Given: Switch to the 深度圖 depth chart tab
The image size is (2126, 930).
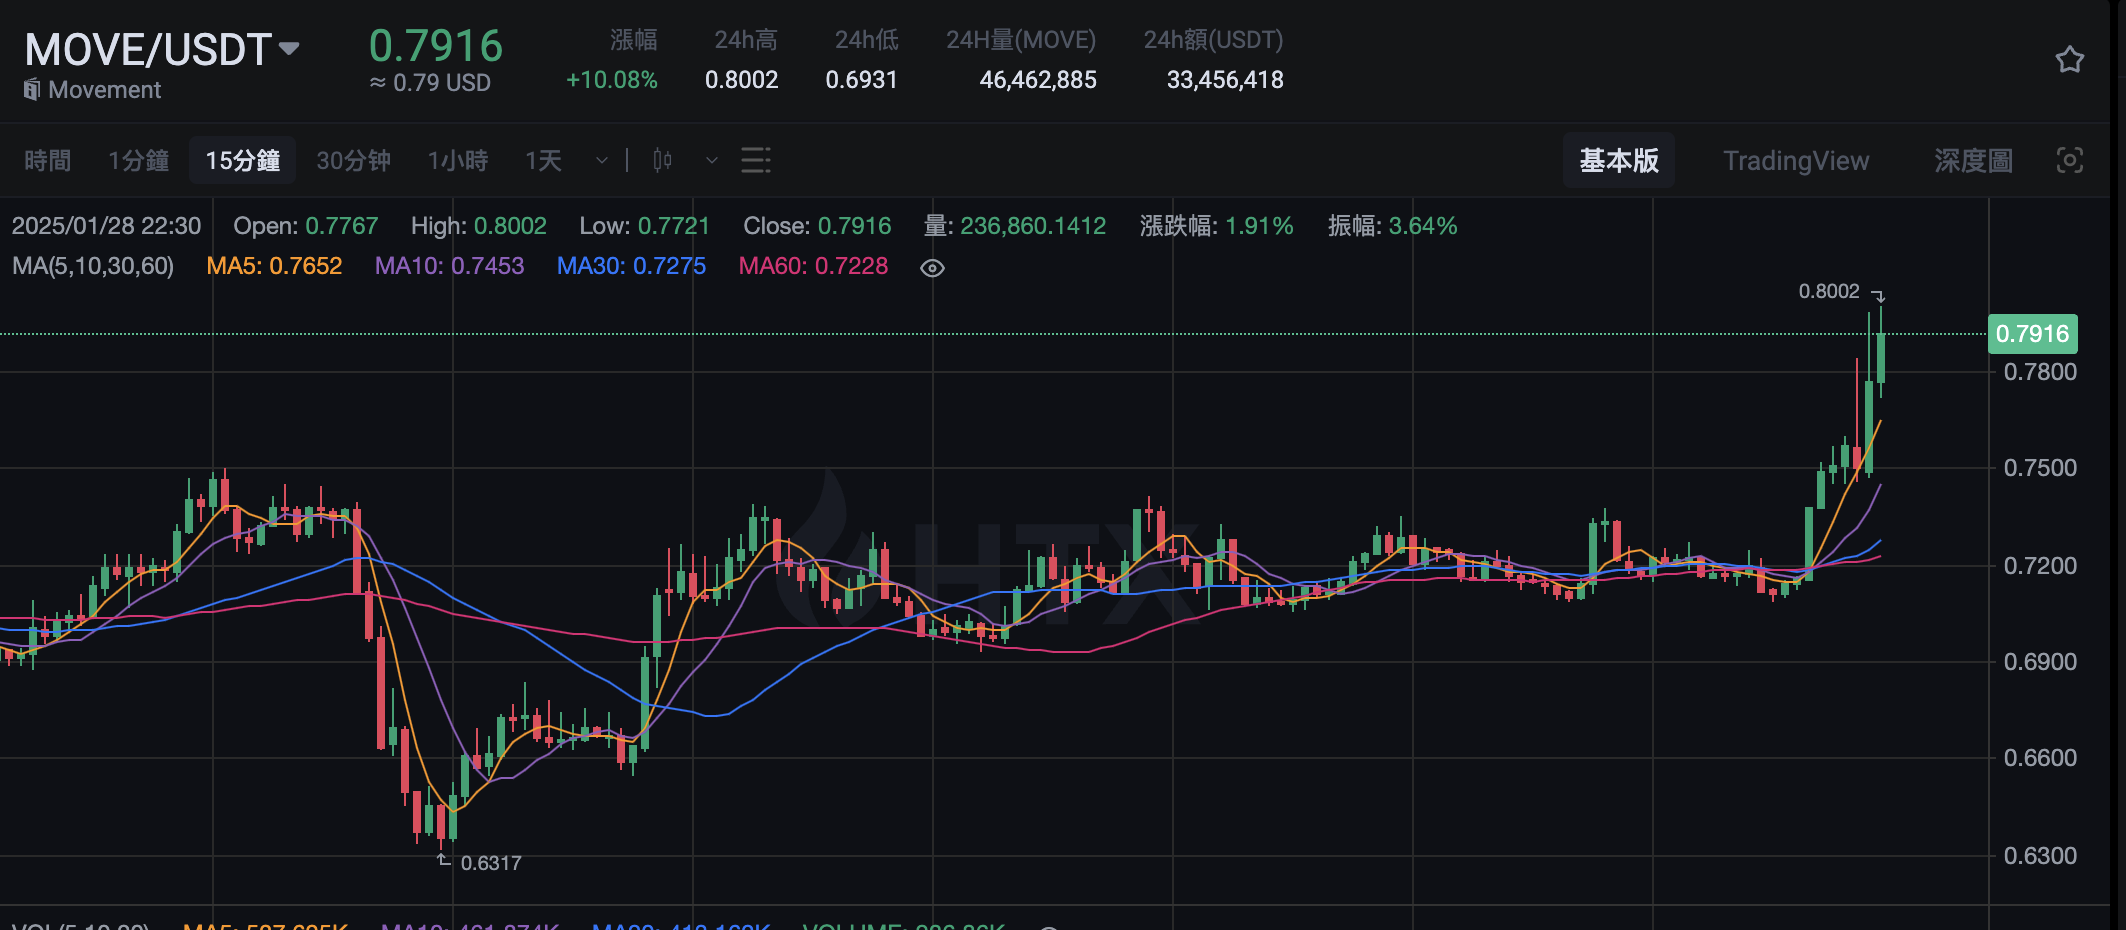Looking at the screenshot, I should click(1973, 160).
